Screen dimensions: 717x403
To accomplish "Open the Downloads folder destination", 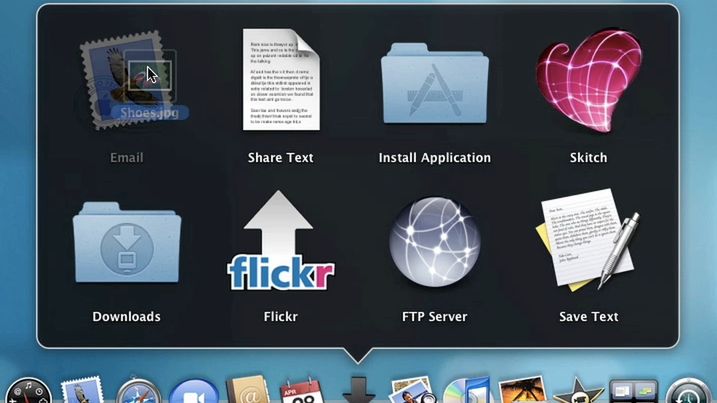I will click(127, 242).
